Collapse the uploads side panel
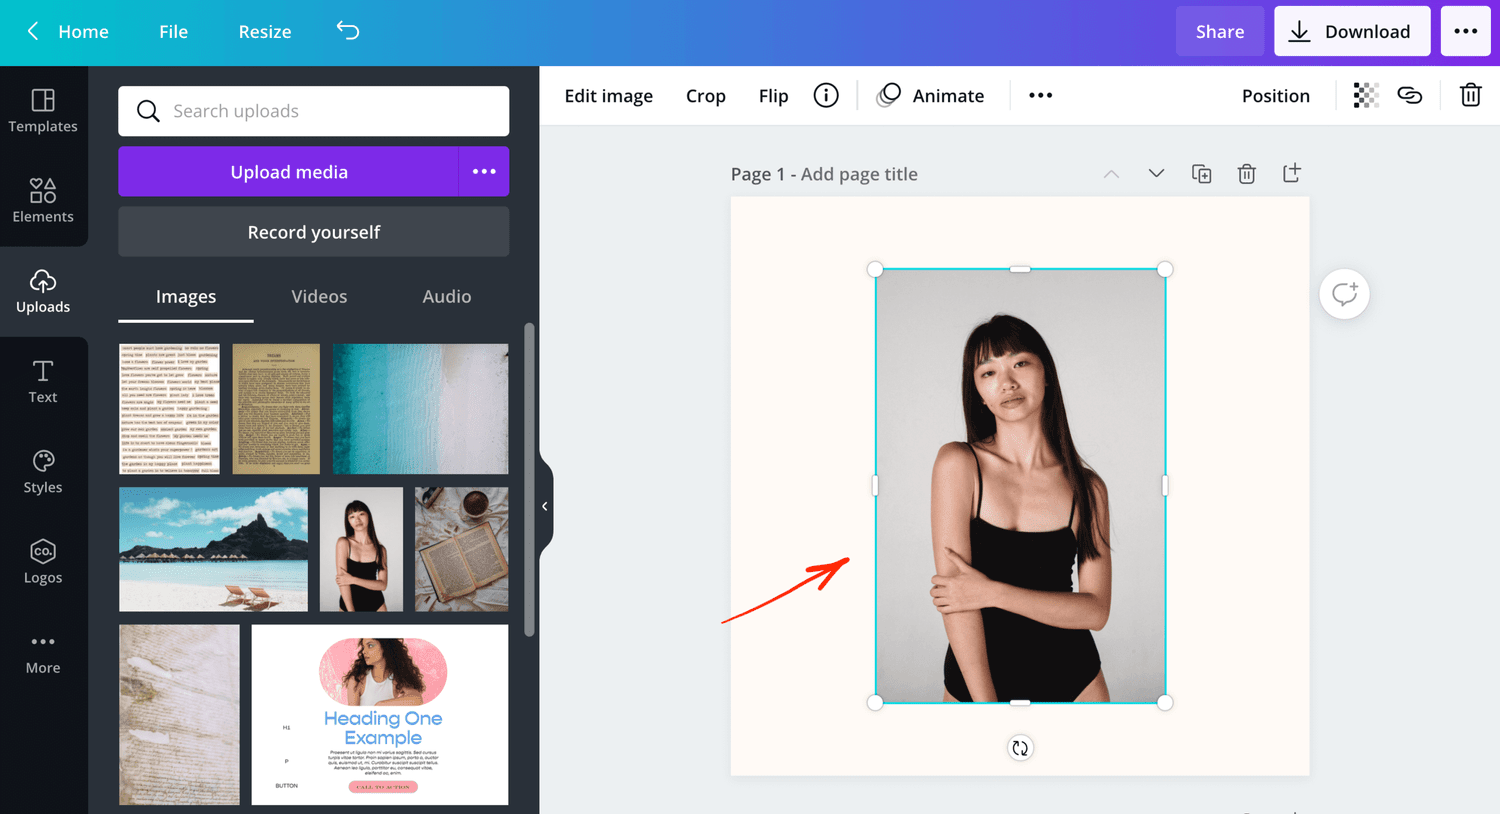Viewport: 1500px width, 814px height. 545,506
